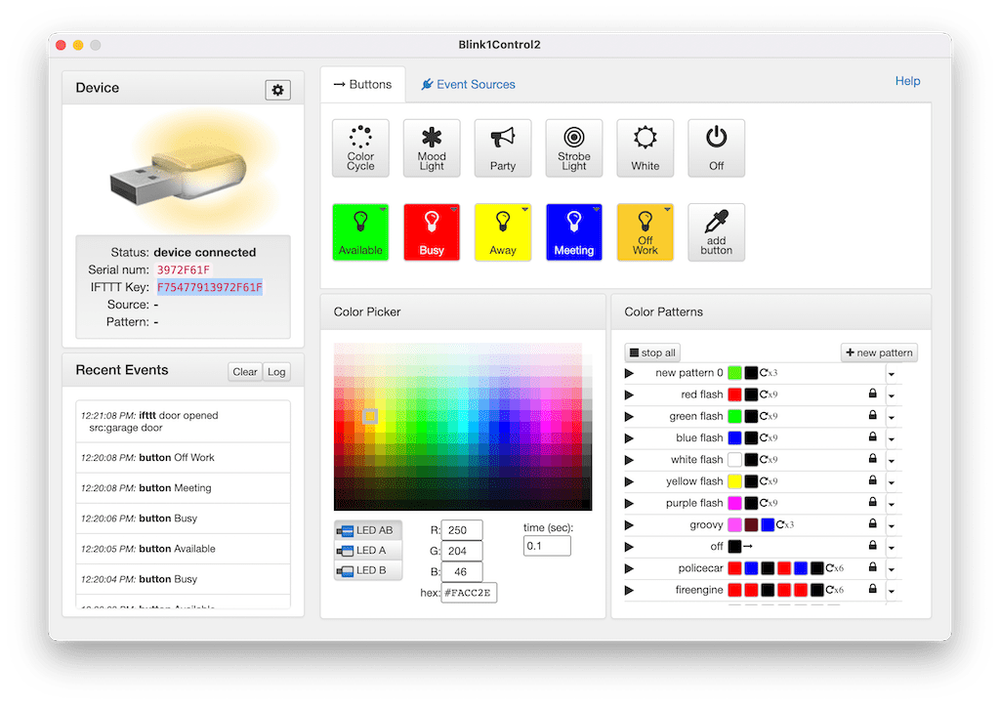The image size is (1000, 705).
Task: Click the green swatch in new pattern 0
Action: pyautogui.click(x=735, y=373)
